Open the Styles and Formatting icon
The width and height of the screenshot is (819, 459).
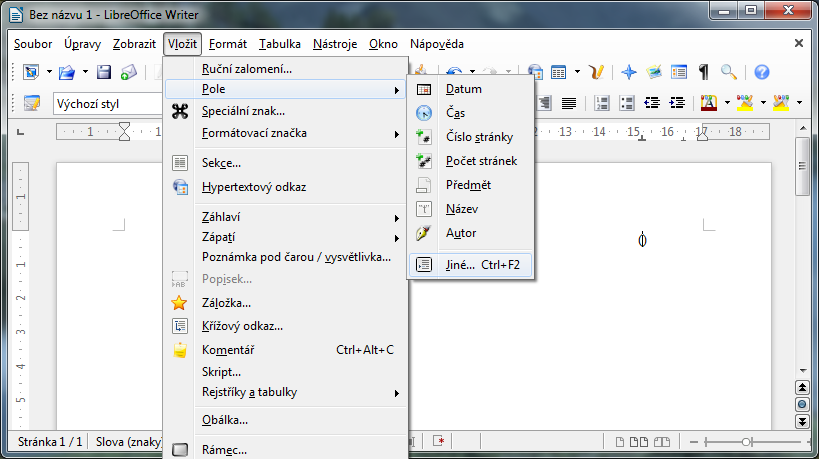coord(31,103)
